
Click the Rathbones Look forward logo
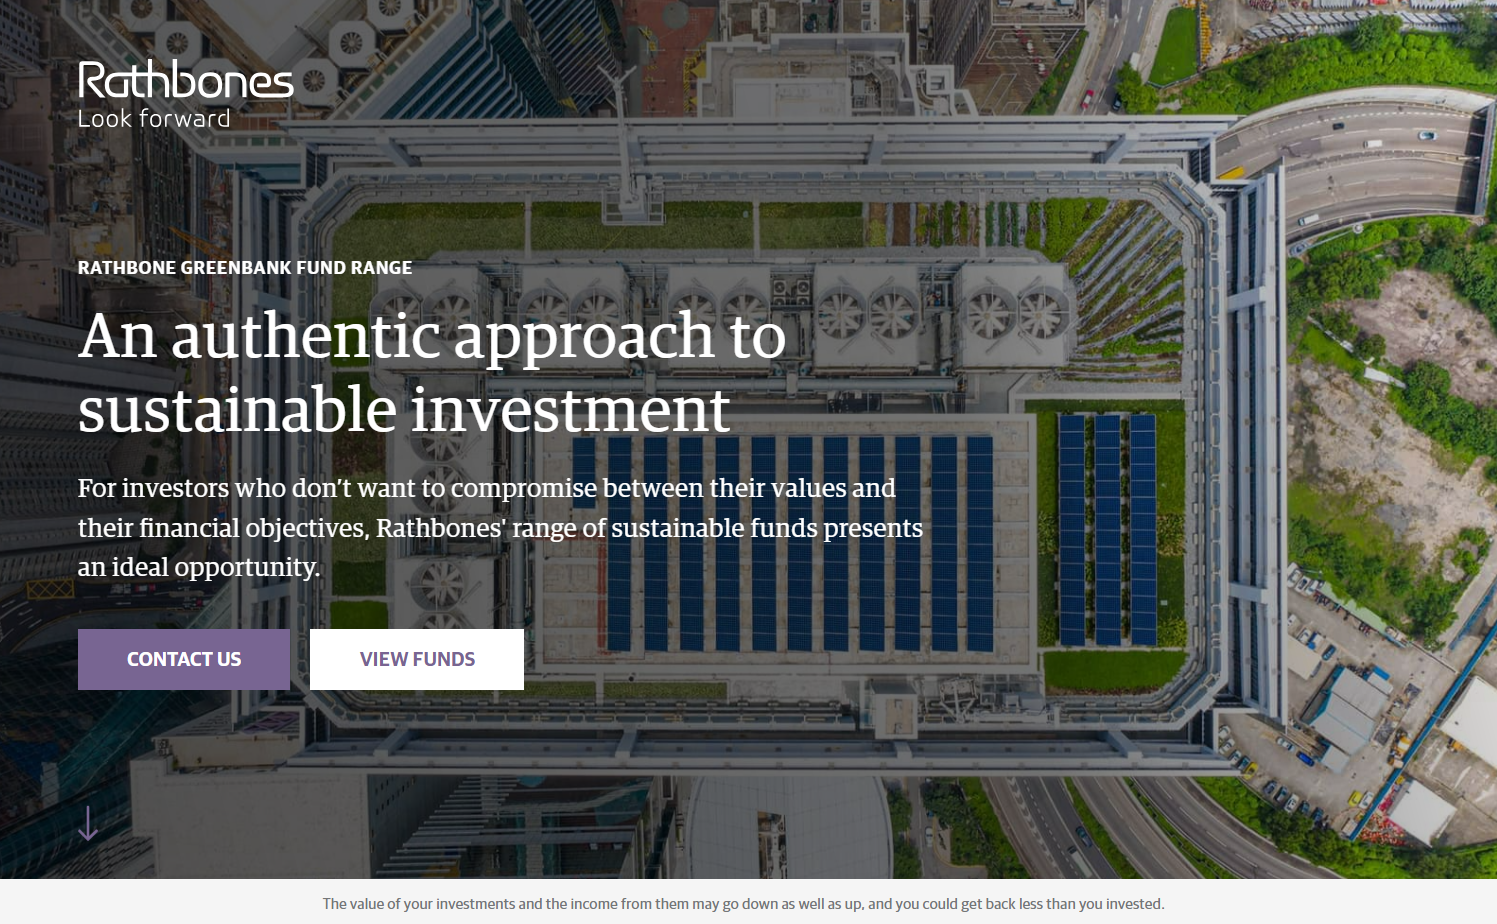pos(186,95)
